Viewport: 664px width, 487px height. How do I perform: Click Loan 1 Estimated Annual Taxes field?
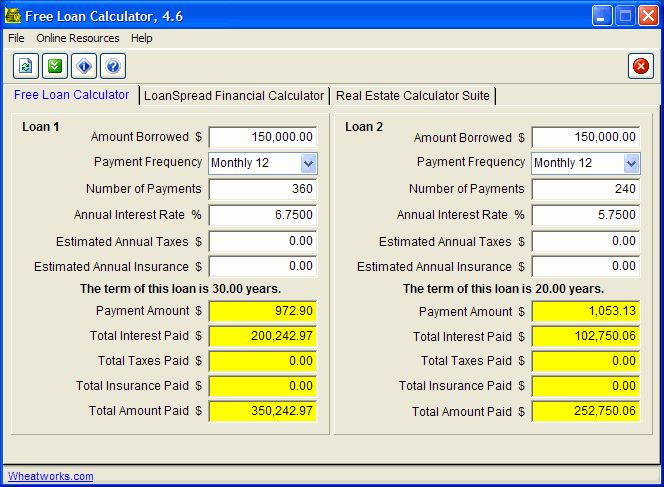click(x=263, y=241)
